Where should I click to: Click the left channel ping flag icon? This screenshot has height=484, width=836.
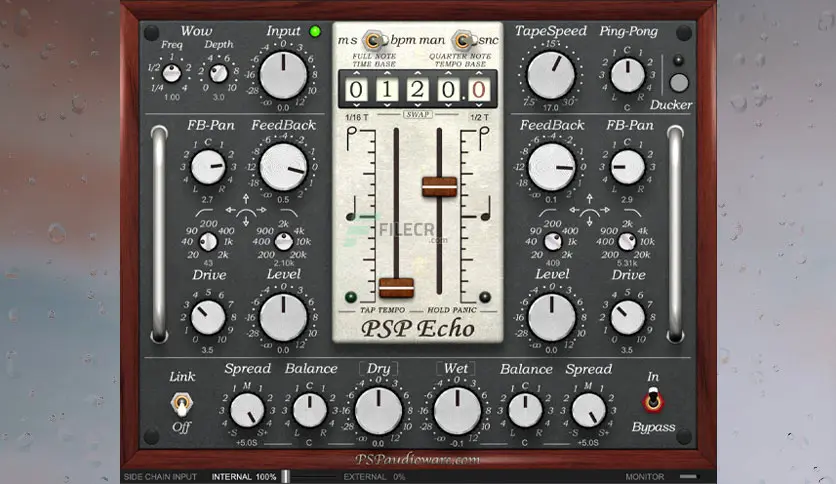tap(350, 138)
